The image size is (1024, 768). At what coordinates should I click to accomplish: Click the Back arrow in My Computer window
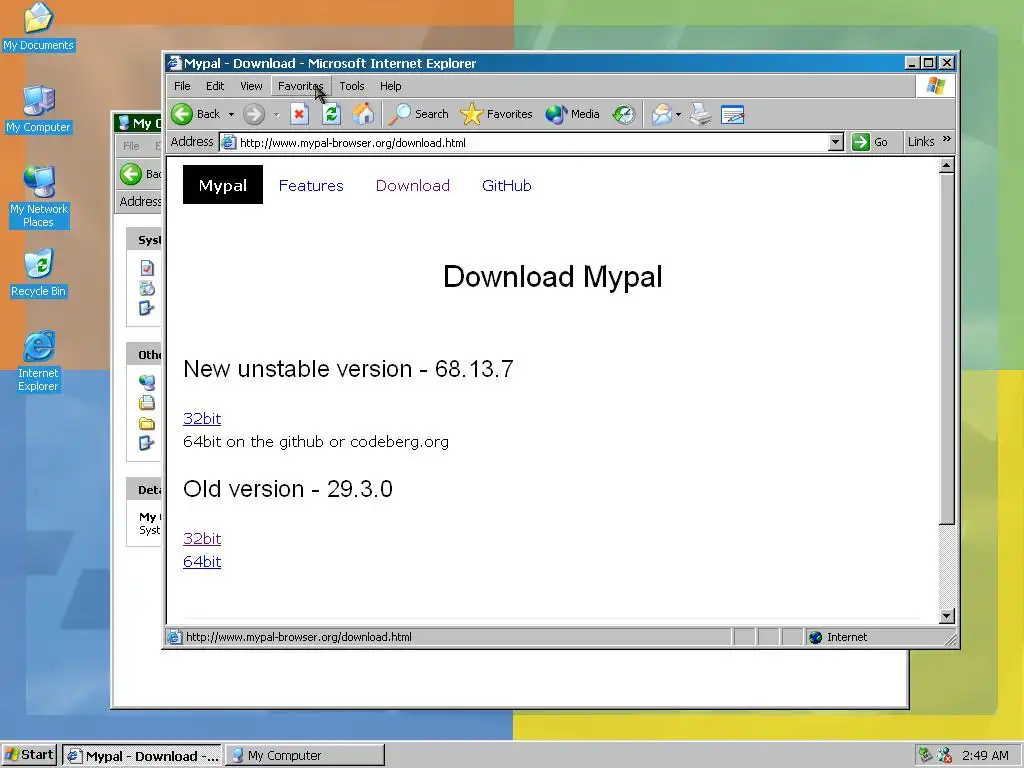coord(131,174)
